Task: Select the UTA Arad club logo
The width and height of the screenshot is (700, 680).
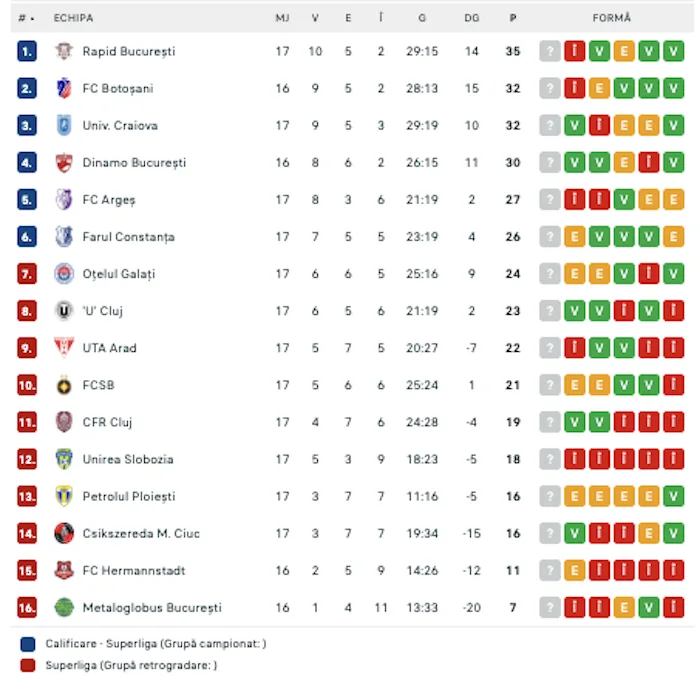Action: pyautogui.click(x=64, y=348)
